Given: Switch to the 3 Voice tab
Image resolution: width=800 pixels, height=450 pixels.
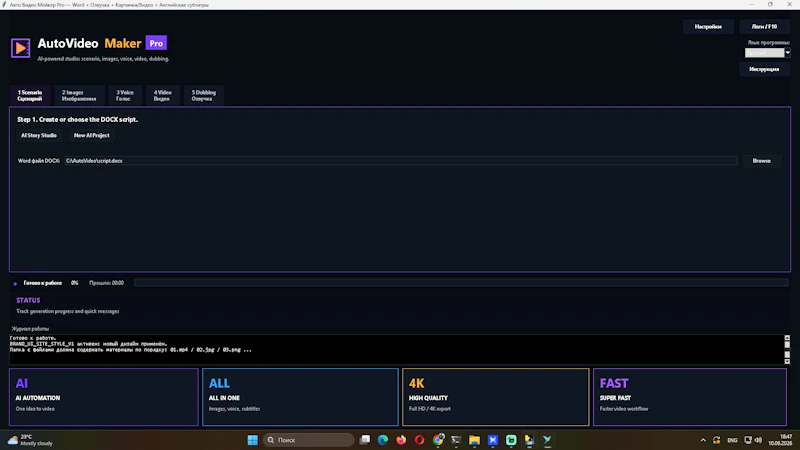Looking at the screenshot, I should pyautogui.click(x=124, y=95).
